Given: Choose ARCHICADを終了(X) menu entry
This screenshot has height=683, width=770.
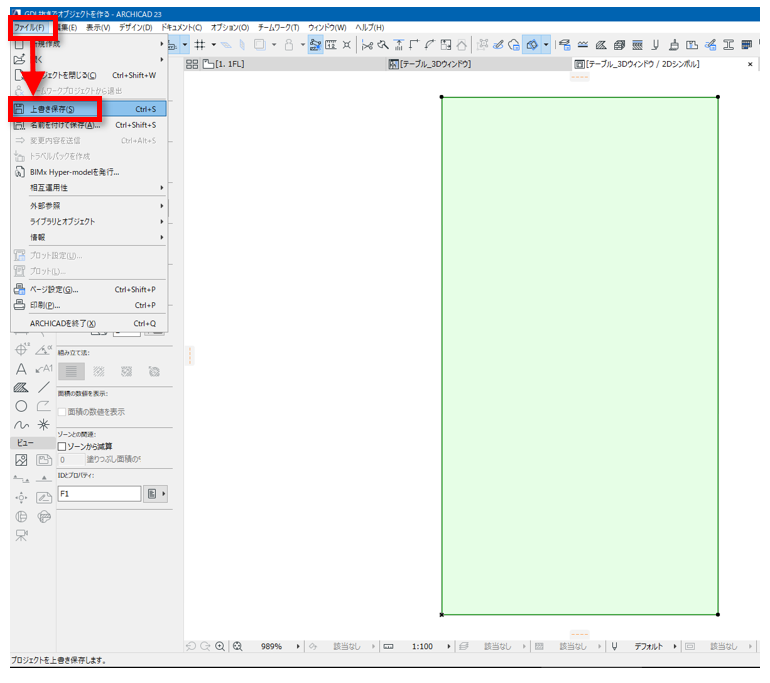Looking at the screenshot, I should coord(89,323).
